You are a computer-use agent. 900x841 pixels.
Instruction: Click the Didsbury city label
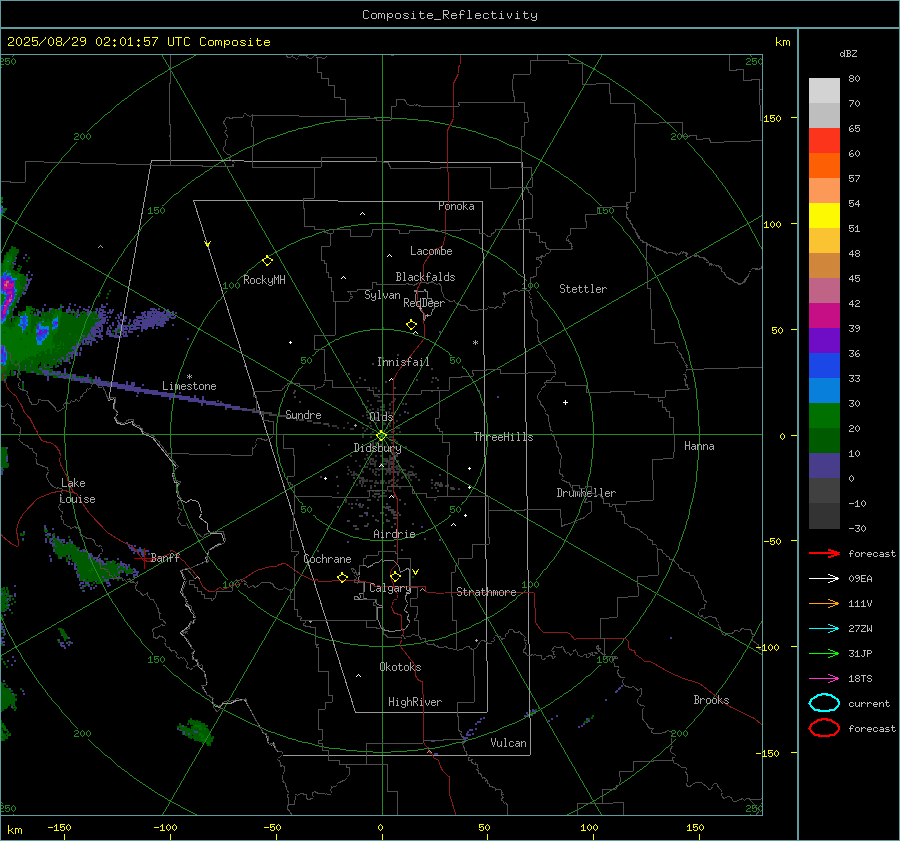377,448
